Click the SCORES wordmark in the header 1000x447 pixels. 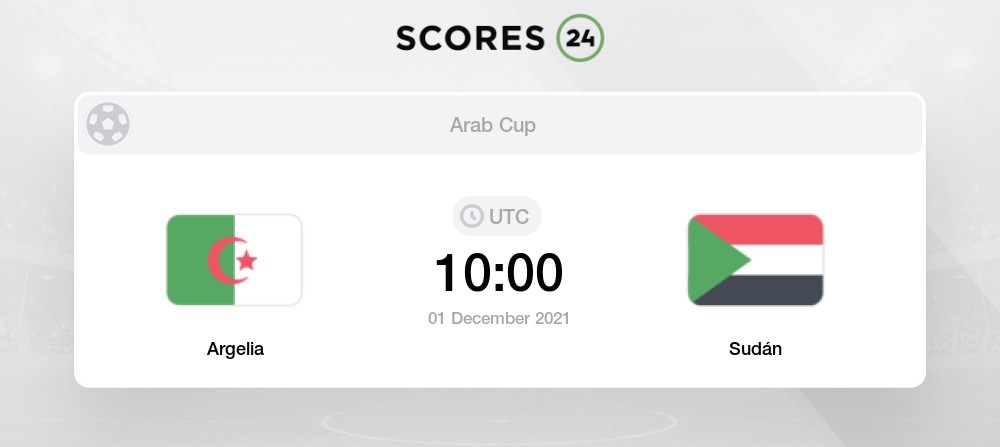coord(472,37)
